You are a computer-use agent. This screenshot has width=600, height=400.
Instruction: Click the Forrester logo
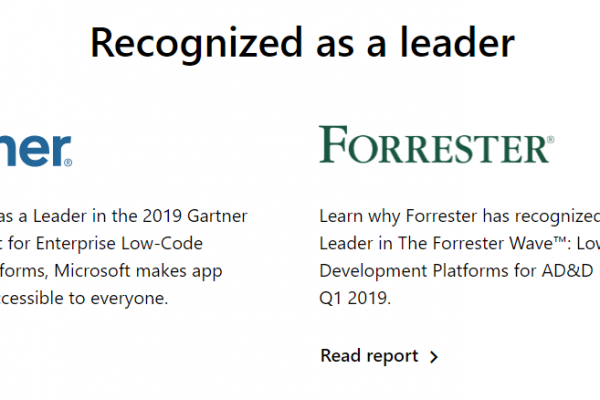click(435, 145)
